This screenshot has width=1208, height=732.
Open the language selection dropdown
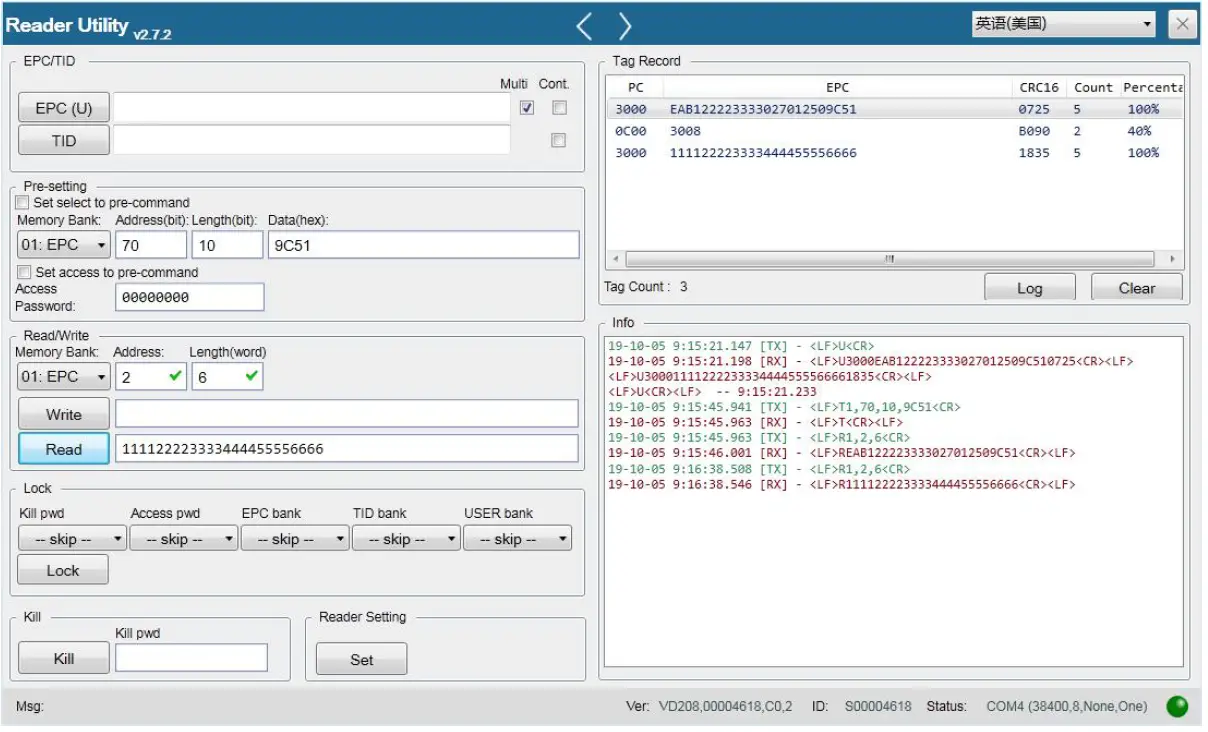click(1064, 24)
